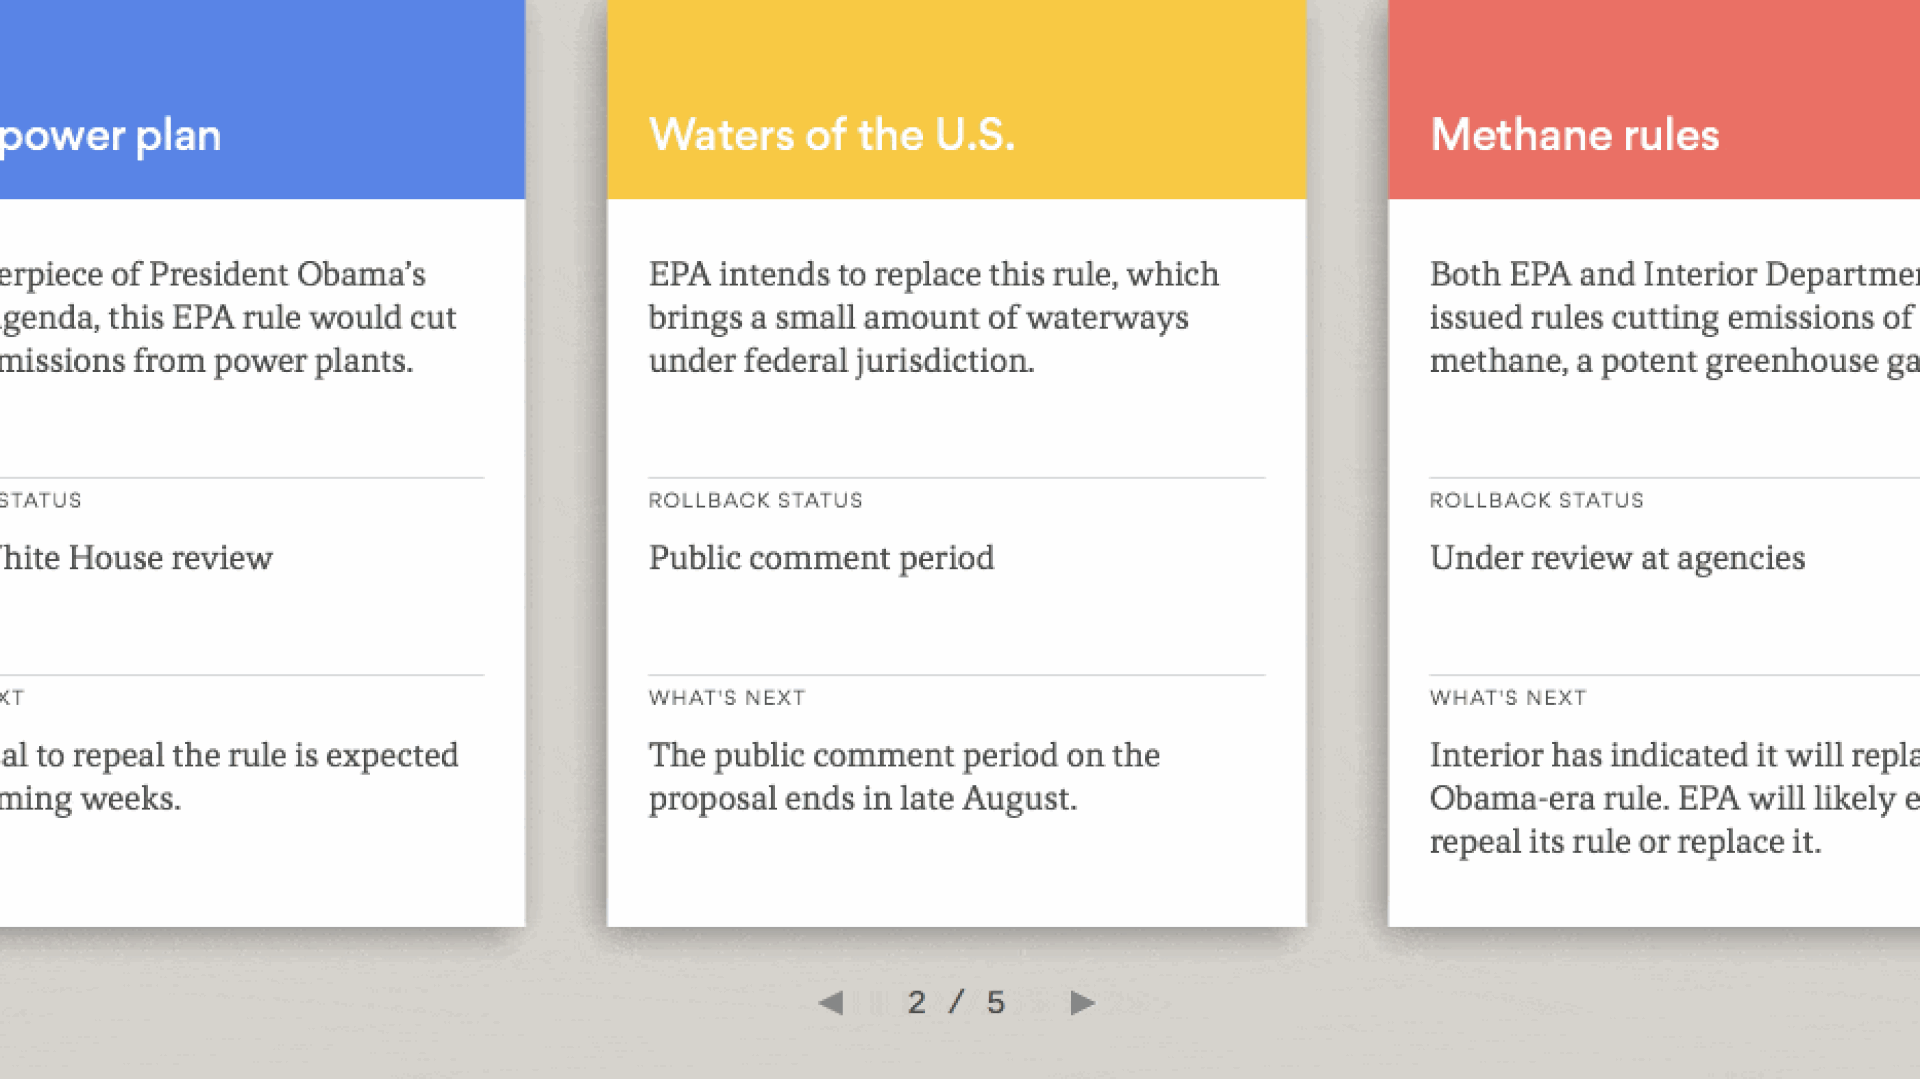The image size is (1920, 1079).
Task: Go to the previous card using left arrow
Action: pos(831,1002)
